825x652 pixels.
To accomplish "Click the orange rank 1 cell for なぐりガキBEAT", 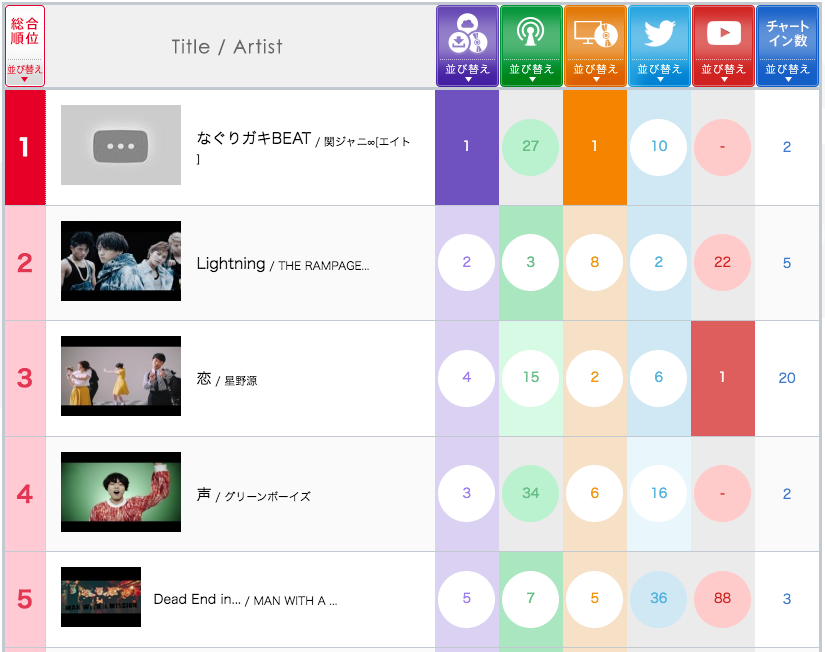I will 595,146.
